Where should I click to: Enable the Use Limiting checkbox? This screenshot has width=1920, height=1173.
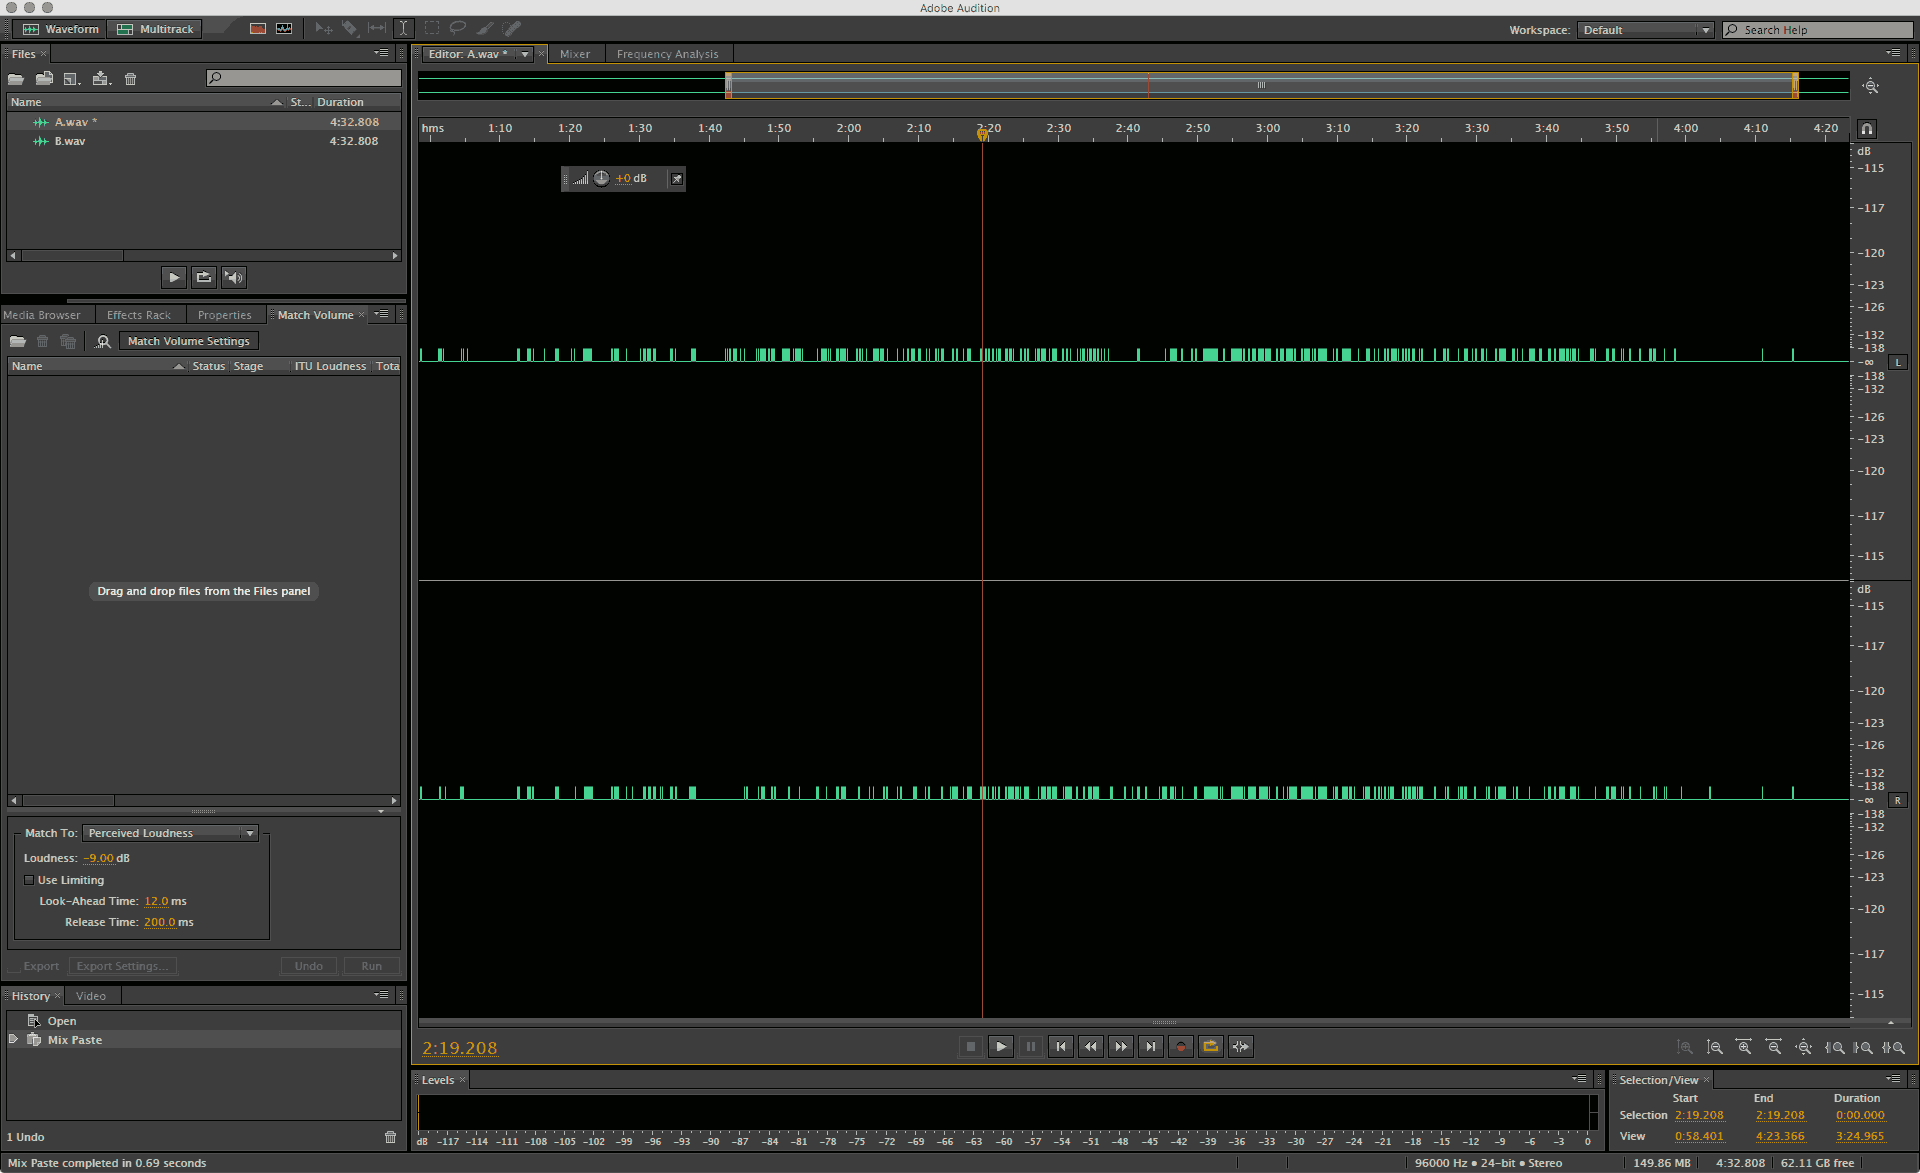point(29,880)
